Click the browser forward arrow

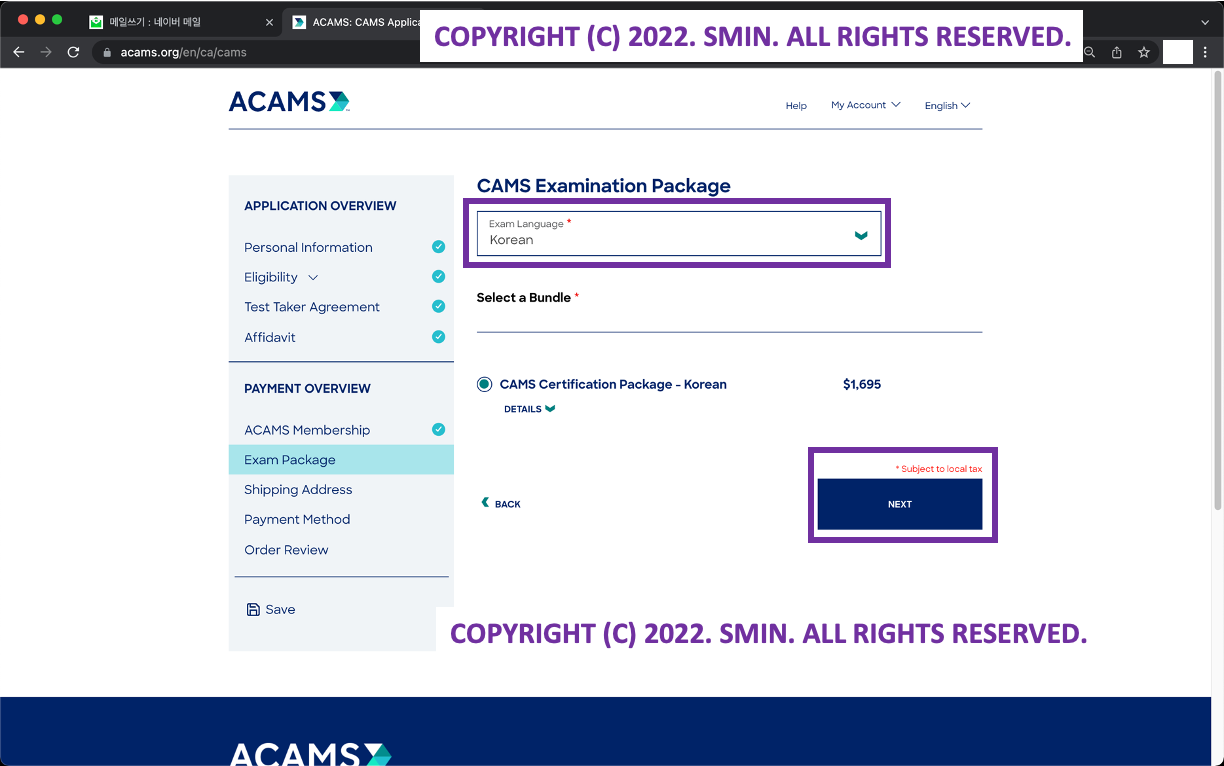(46, 52)
